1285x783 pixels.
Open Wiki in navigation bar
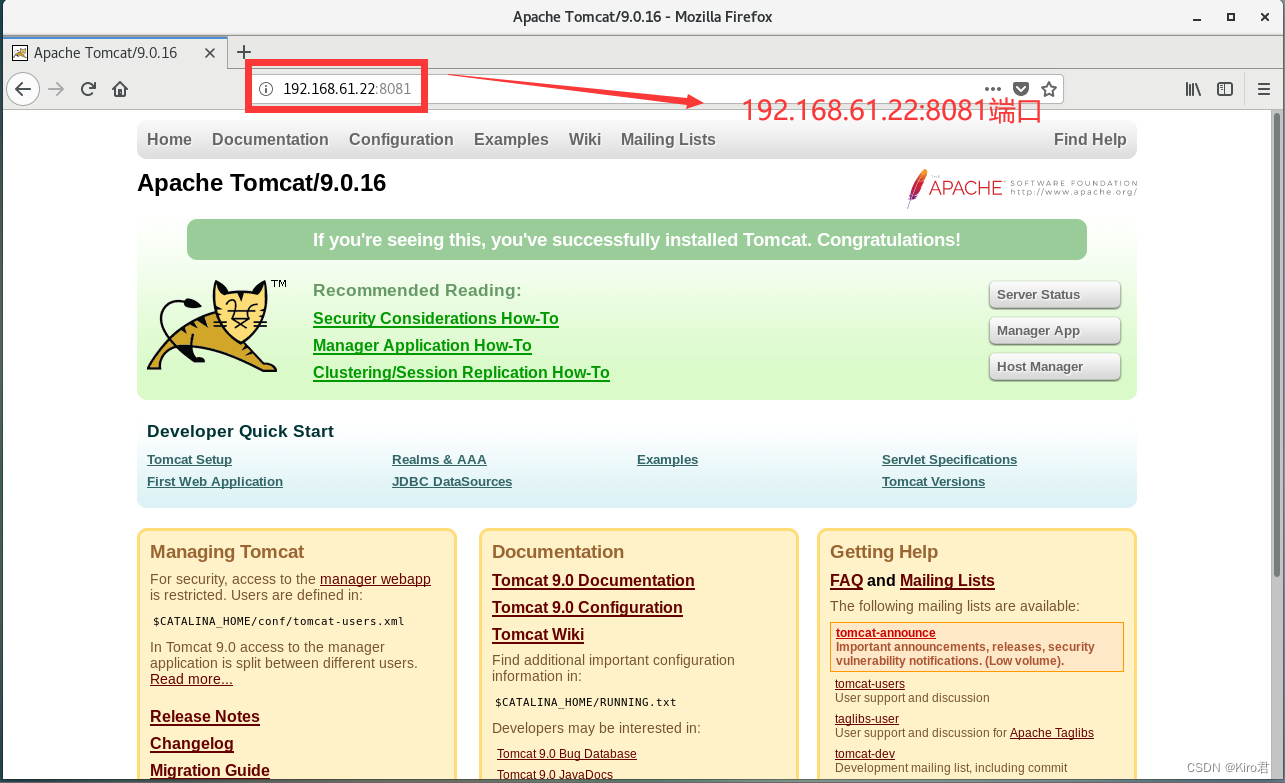585,140
